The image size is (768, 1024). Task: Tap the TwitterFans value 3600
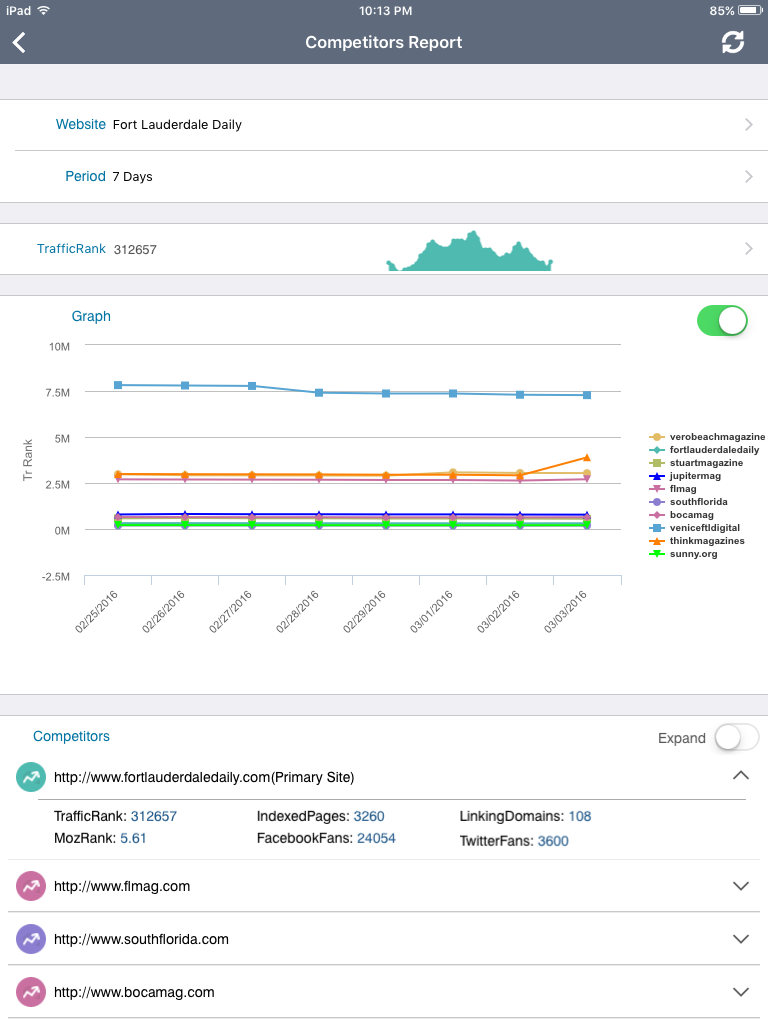pyautogui.click(x=553, y=841)
